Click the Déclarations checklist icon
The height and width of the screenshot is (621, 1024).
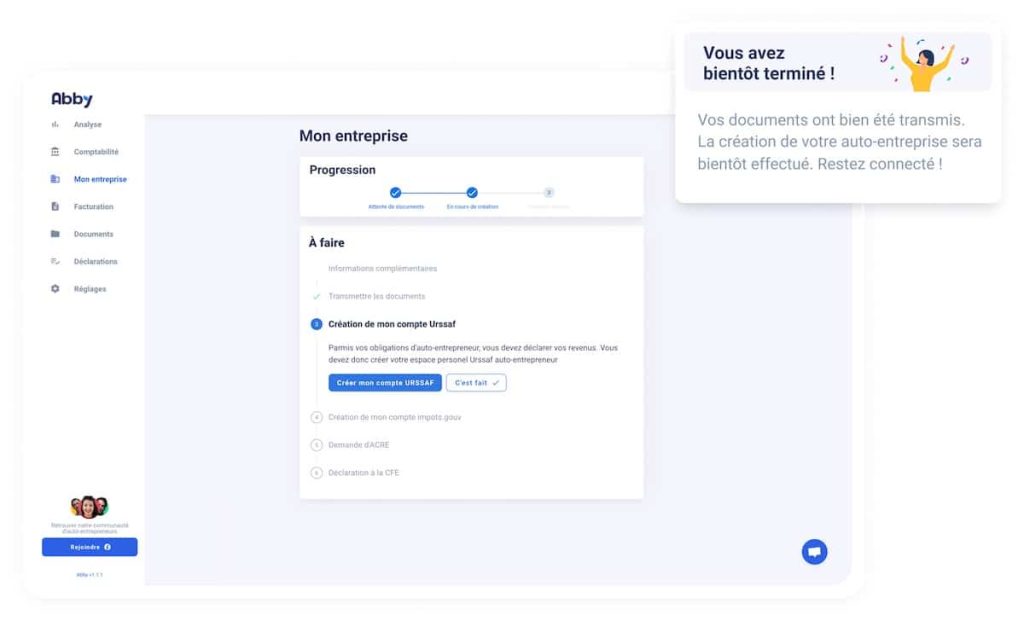(x=55, y=262)
